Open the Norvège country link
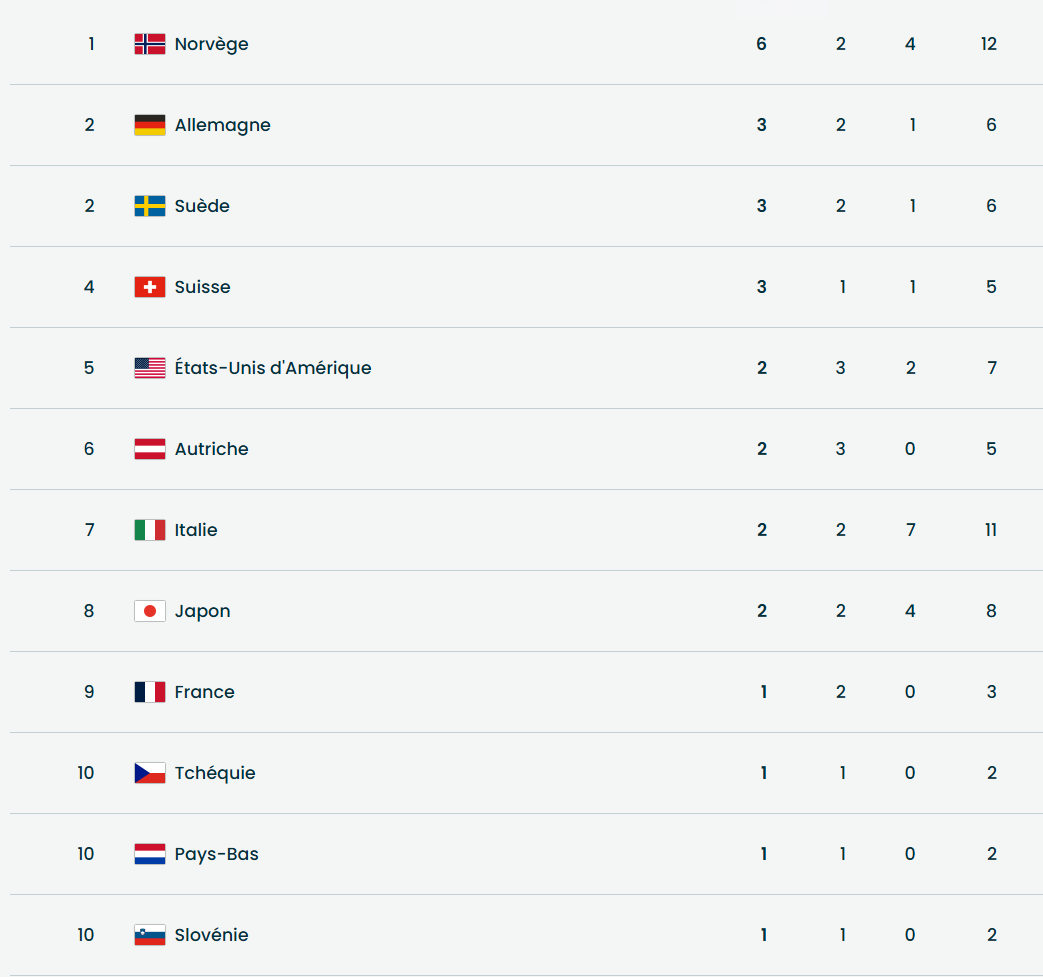Screen dimensions: 1043x977 [x=211, y=44]
